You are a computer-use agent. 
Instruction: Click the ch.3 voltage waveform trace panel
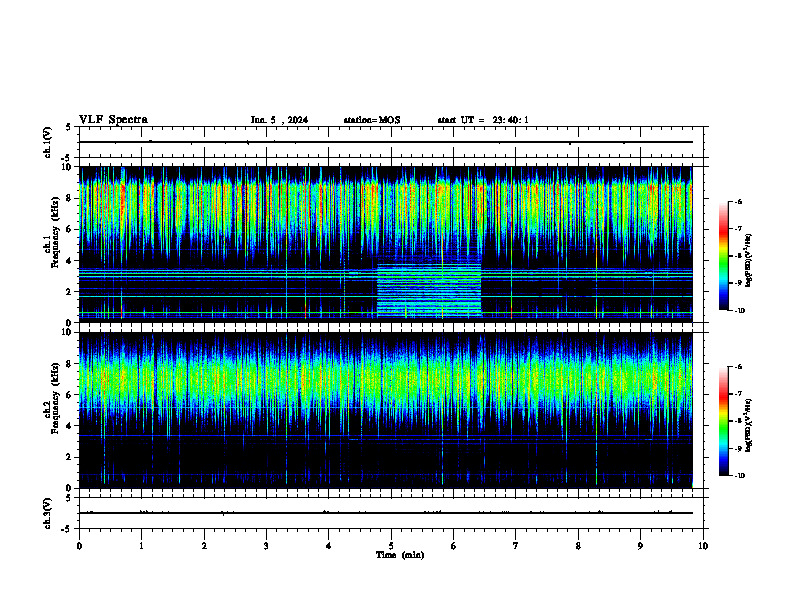click(x=391, y=513)
